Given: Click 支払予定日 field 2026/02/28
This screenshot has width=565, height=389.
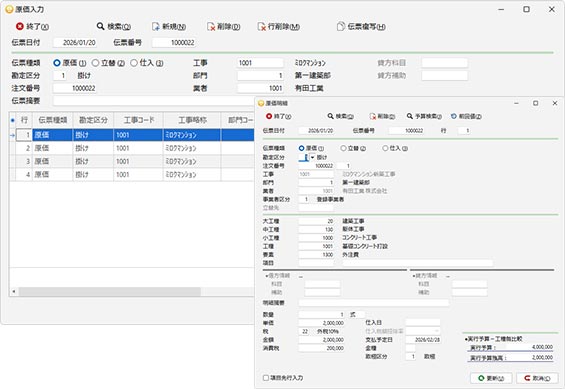Looking at the screenshot, I should (423, 340).
